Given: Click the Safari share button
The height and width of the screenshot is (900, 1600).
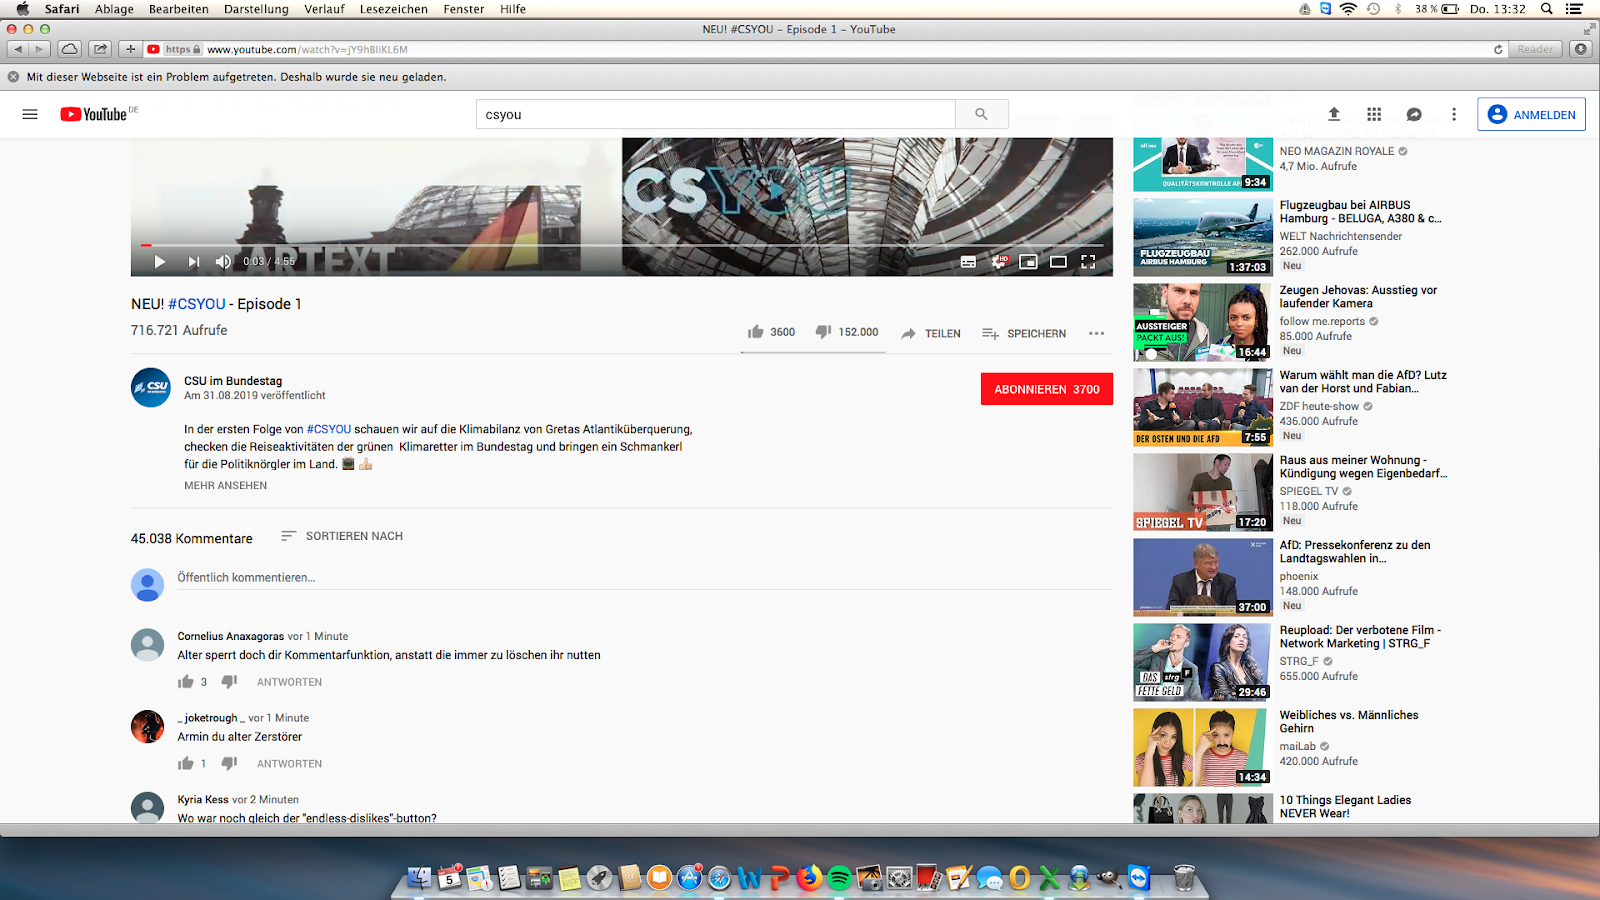Looking at the screenshot, I should coord(100,49).
